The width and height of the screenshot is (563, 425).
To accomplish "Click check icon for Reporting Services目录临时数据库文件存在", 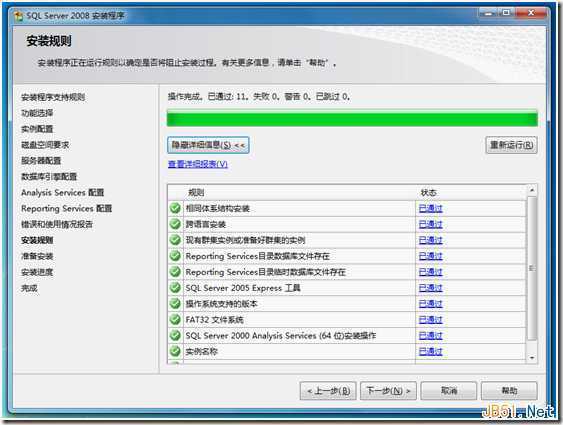I will (175, 272).
